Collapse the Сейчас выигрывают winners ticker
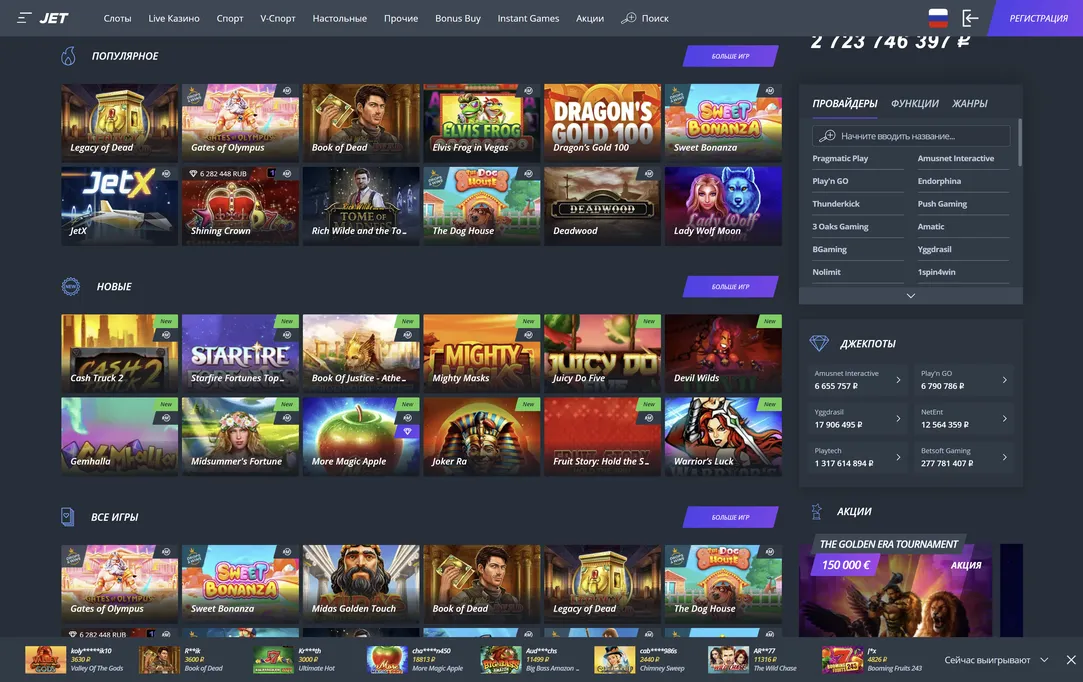 point(1044,660)
